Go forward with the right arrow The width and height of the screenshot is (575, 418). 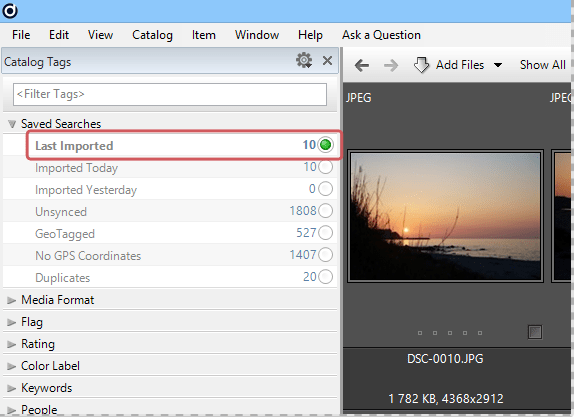point(391,66)
